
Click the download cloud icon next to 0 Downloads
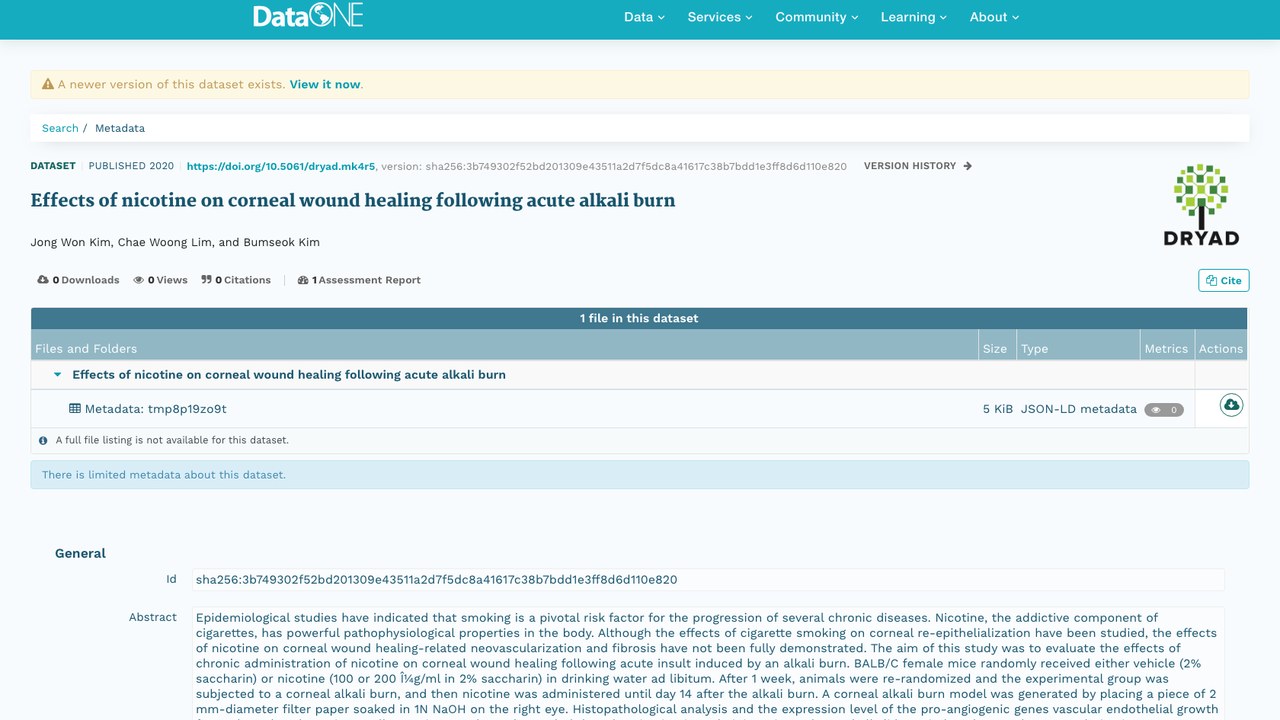[x=43, y=280]
